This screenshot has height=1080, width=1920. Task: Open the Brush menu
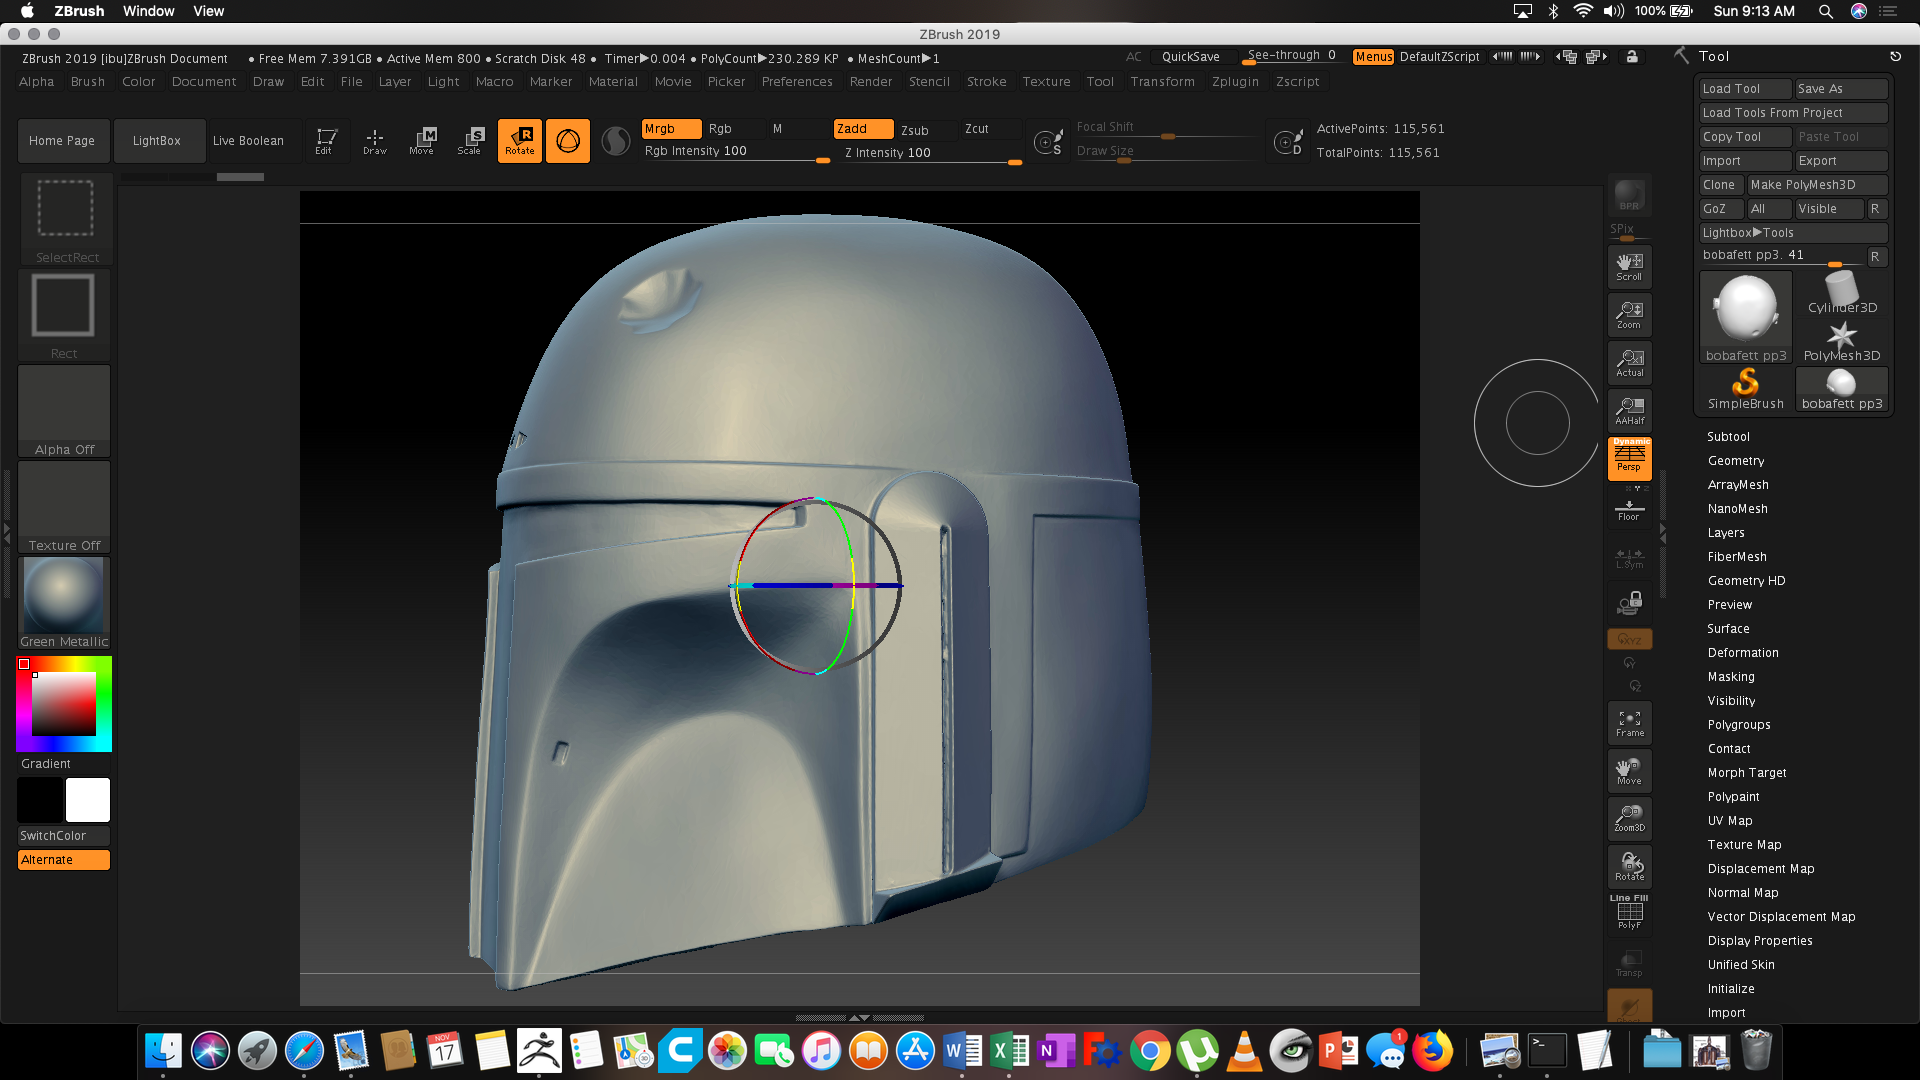[88, 82]
